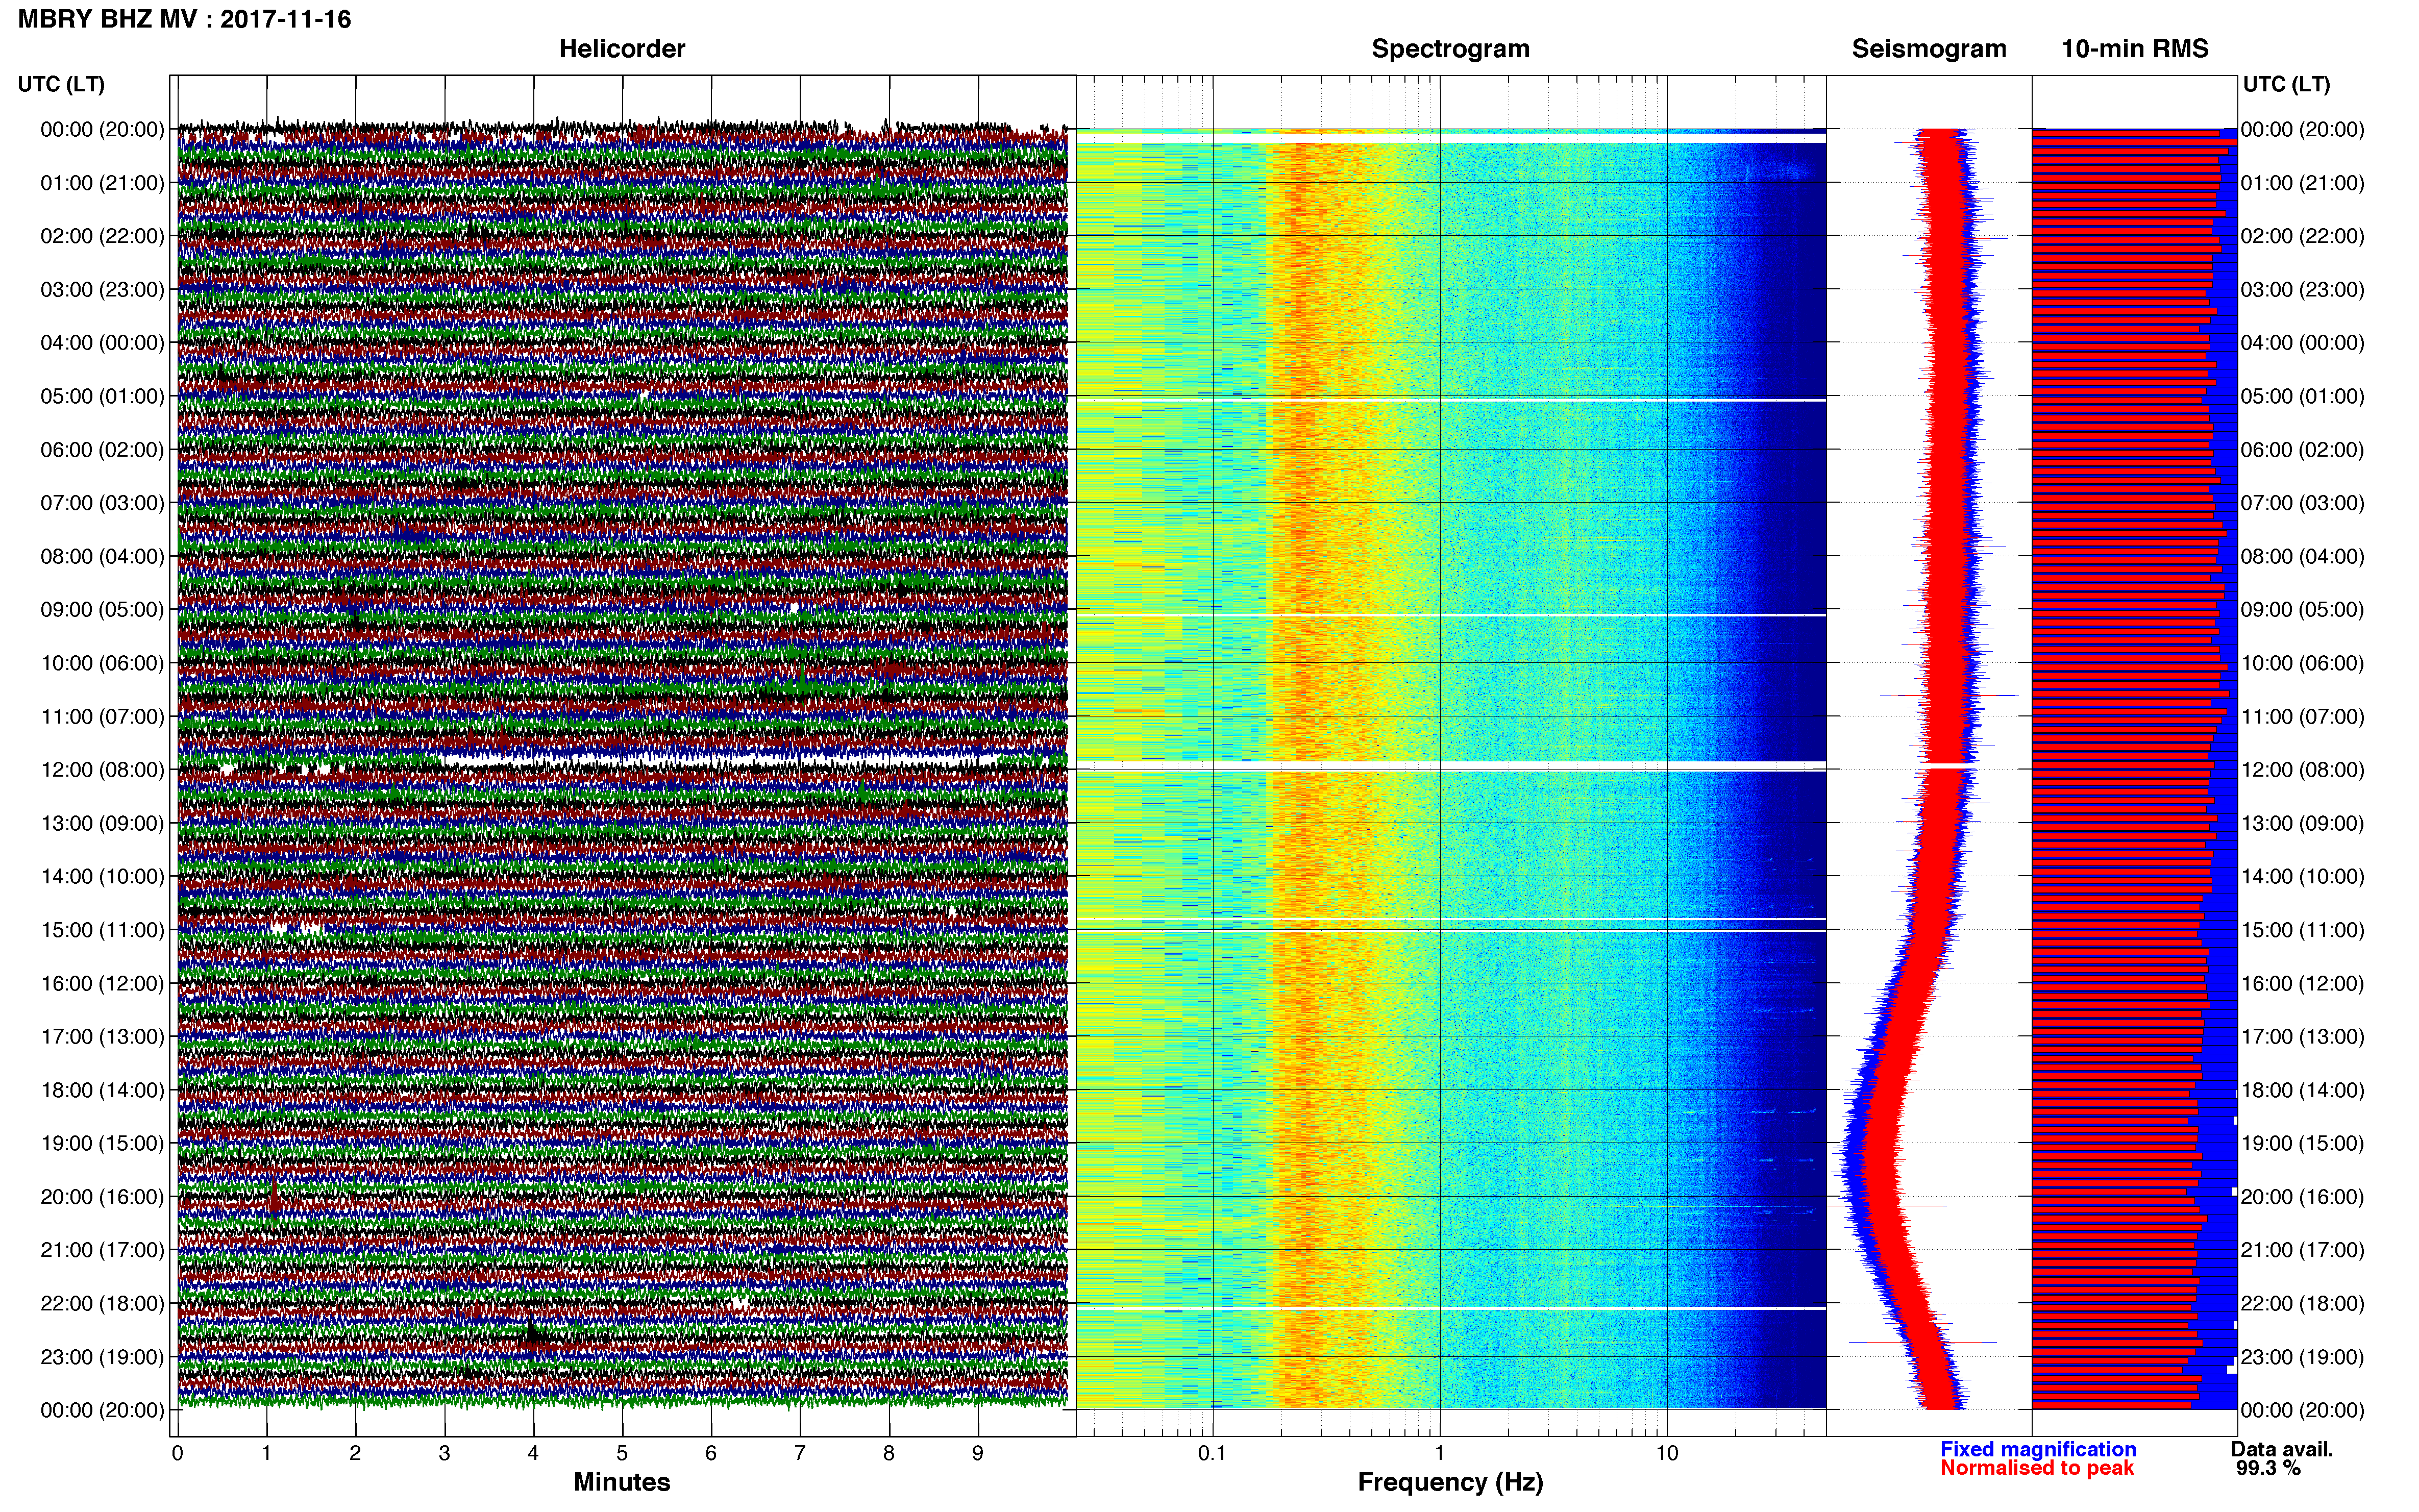The image size is (2419, 1512).
Task: Pick 09:00 (05:00) label beside the RMS panel
Action: pos(2303,610)
